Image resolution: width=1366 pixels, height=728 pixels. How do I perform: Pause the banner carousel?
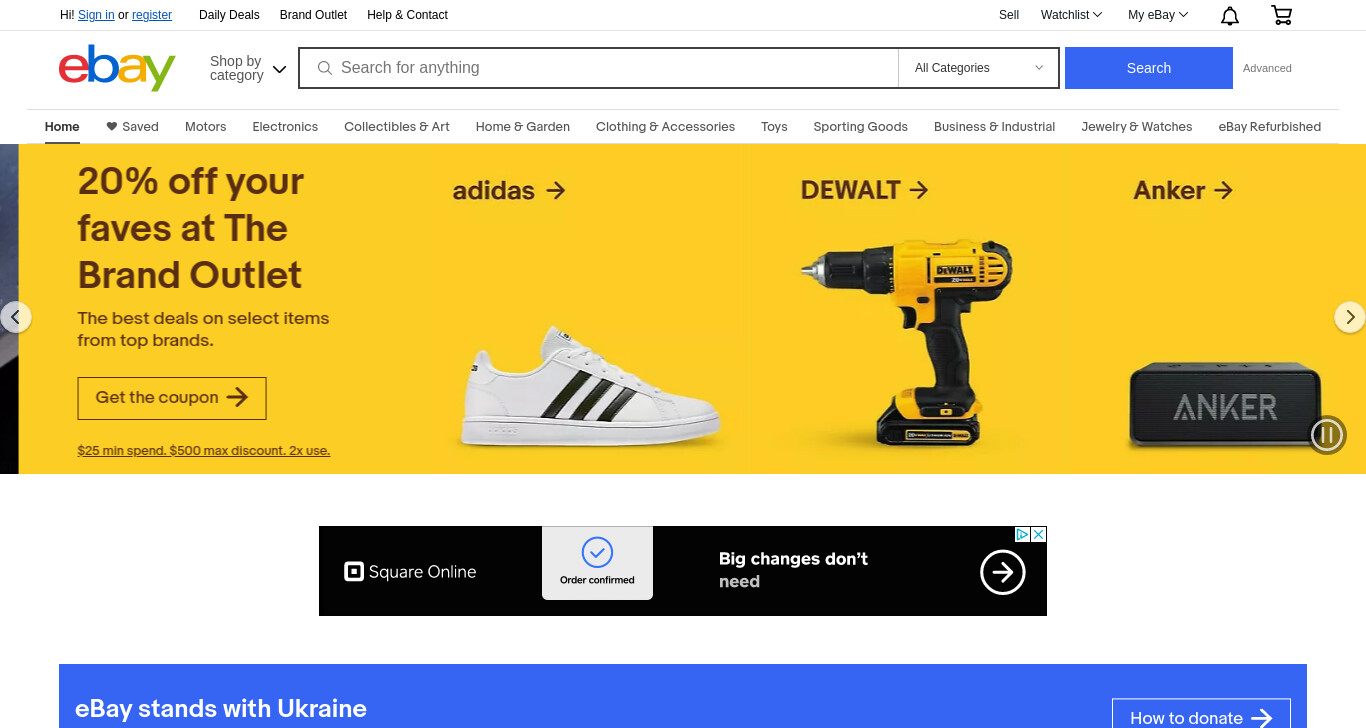[x=1328, y=434]
